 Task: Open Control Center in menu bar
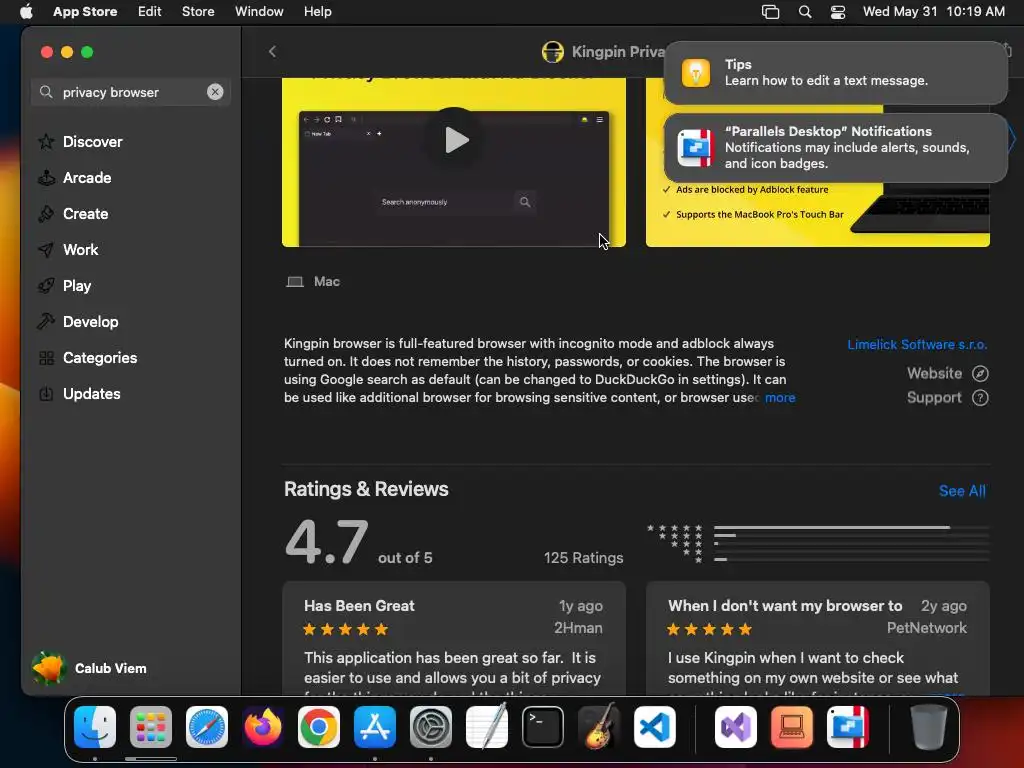[838, 12]
